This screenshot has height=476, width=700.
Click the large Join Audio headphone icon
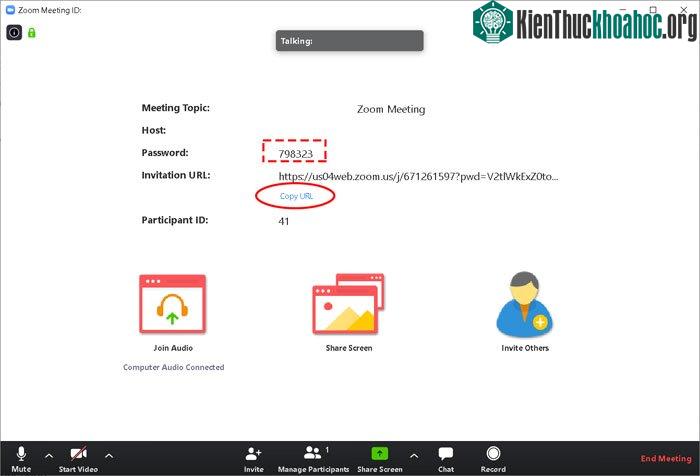click(x=173, y=304)
